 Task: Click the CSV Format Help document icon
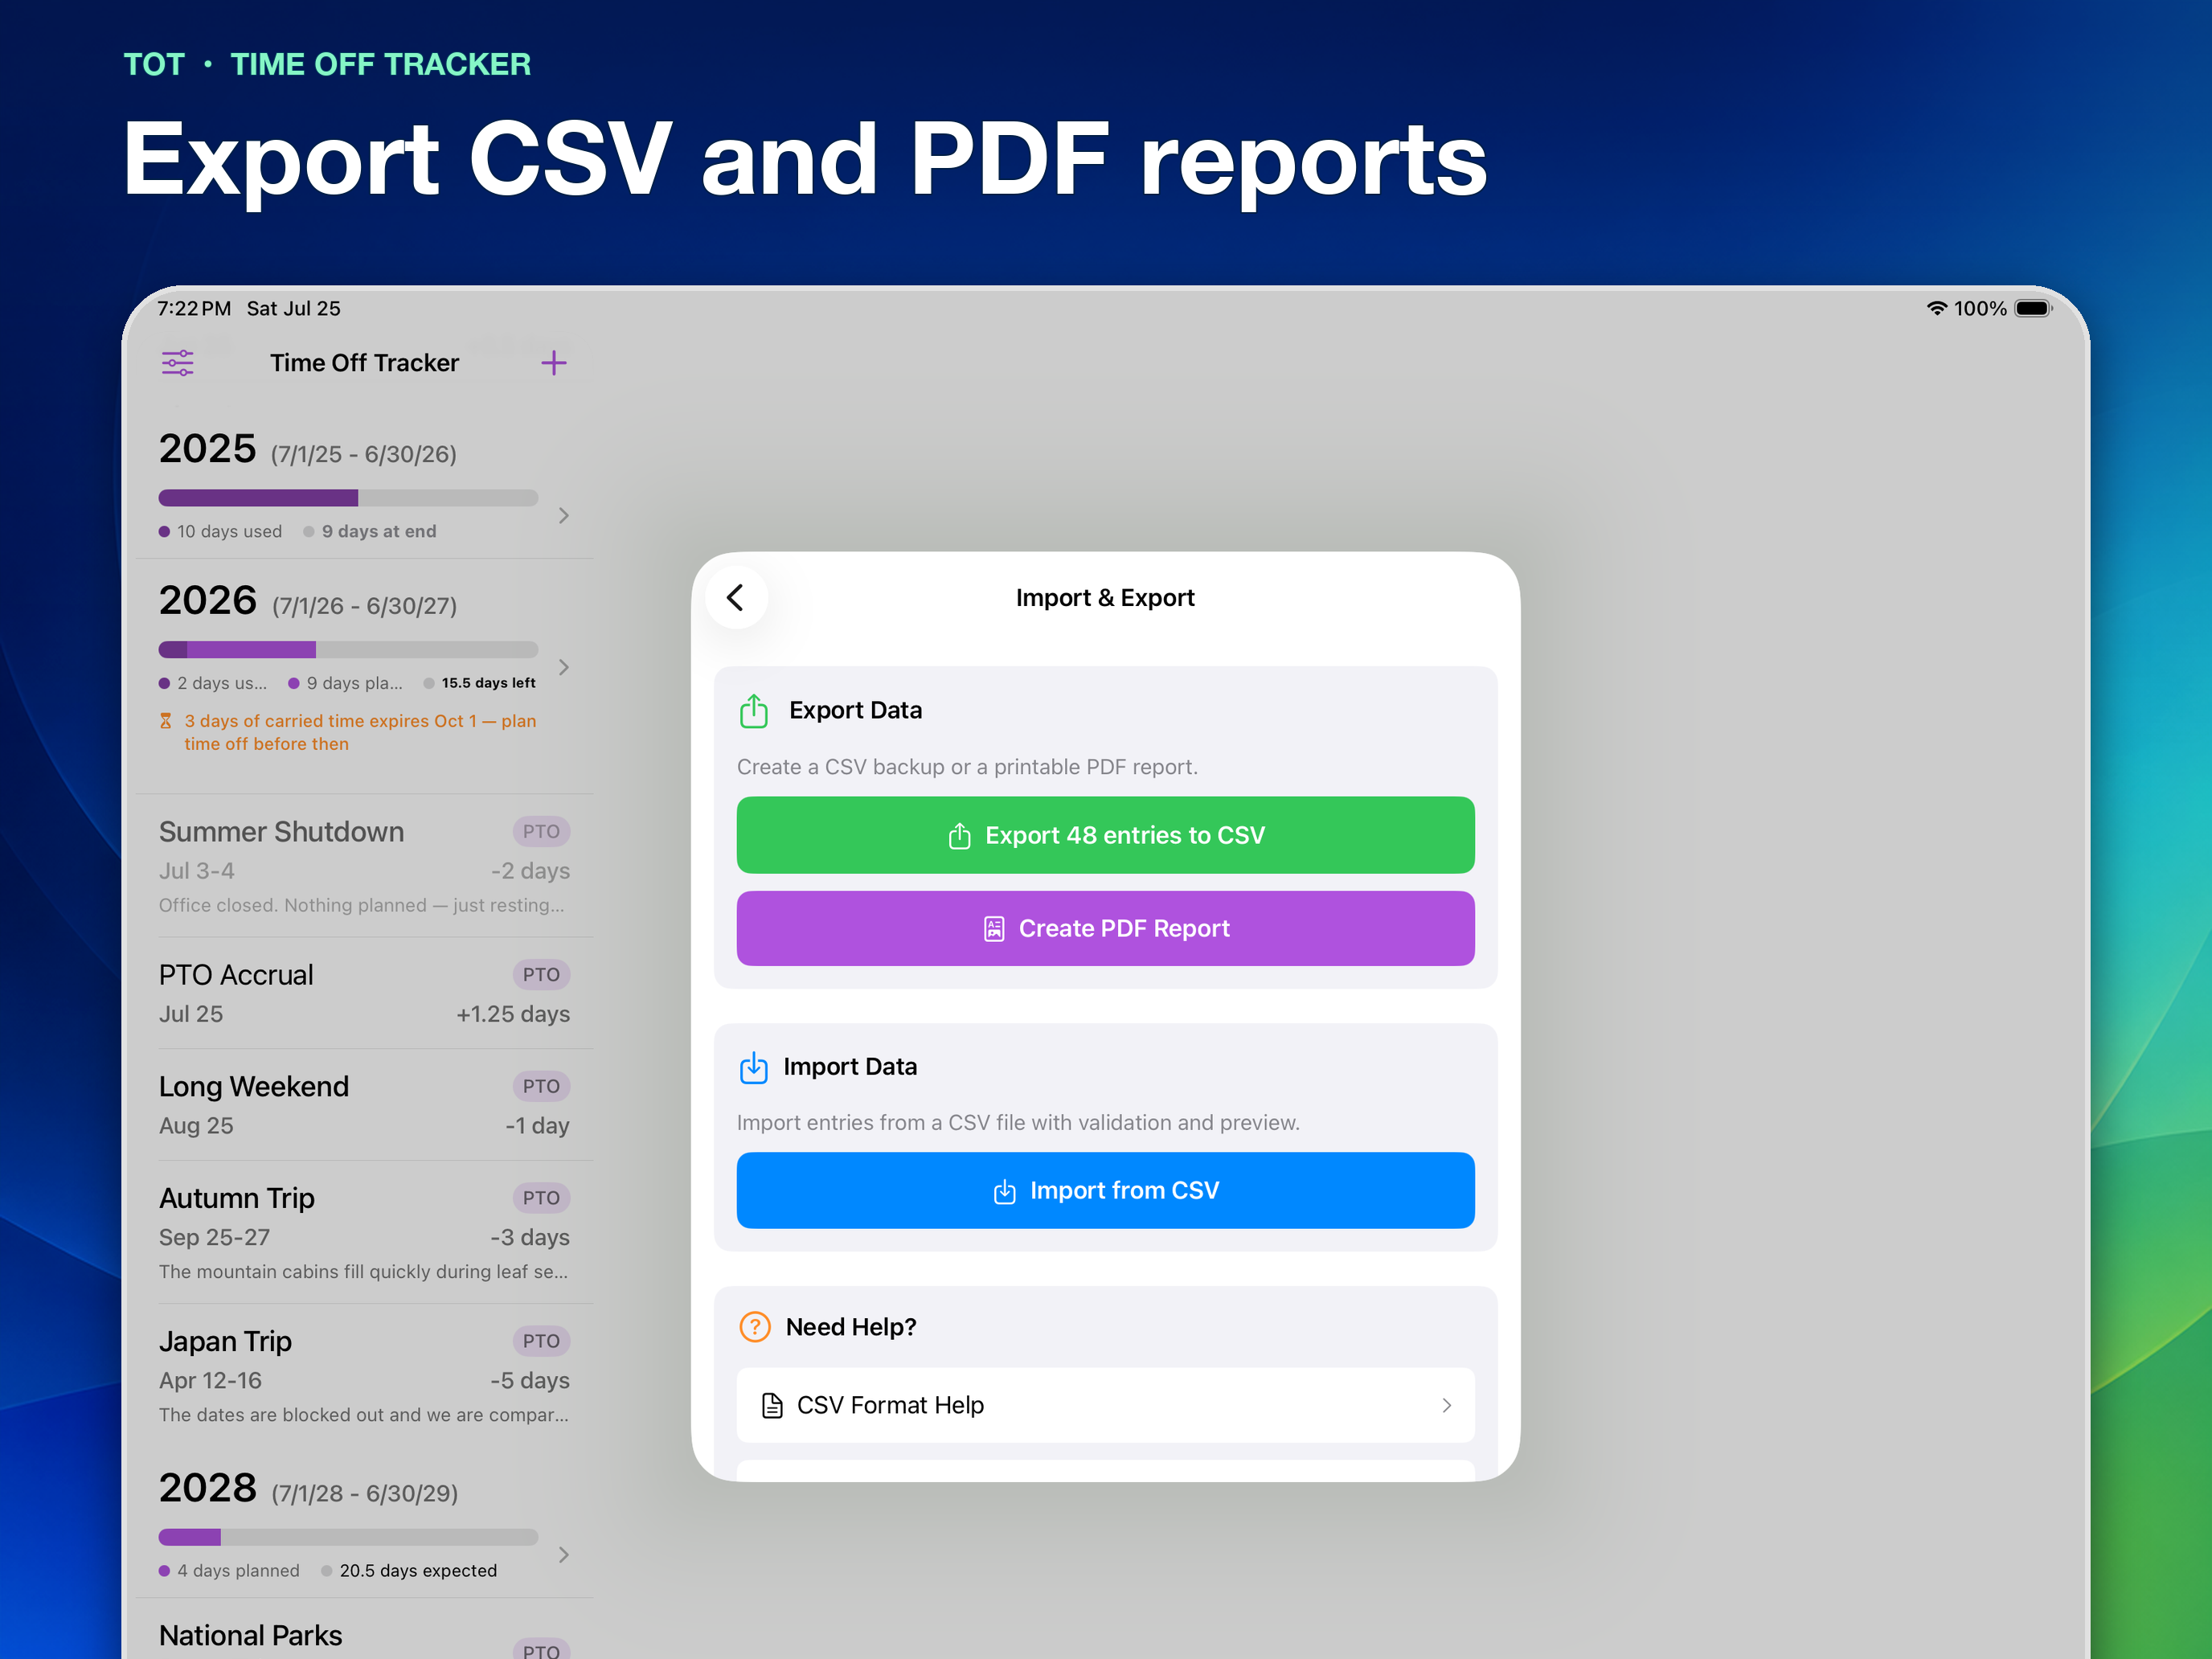772,1405
